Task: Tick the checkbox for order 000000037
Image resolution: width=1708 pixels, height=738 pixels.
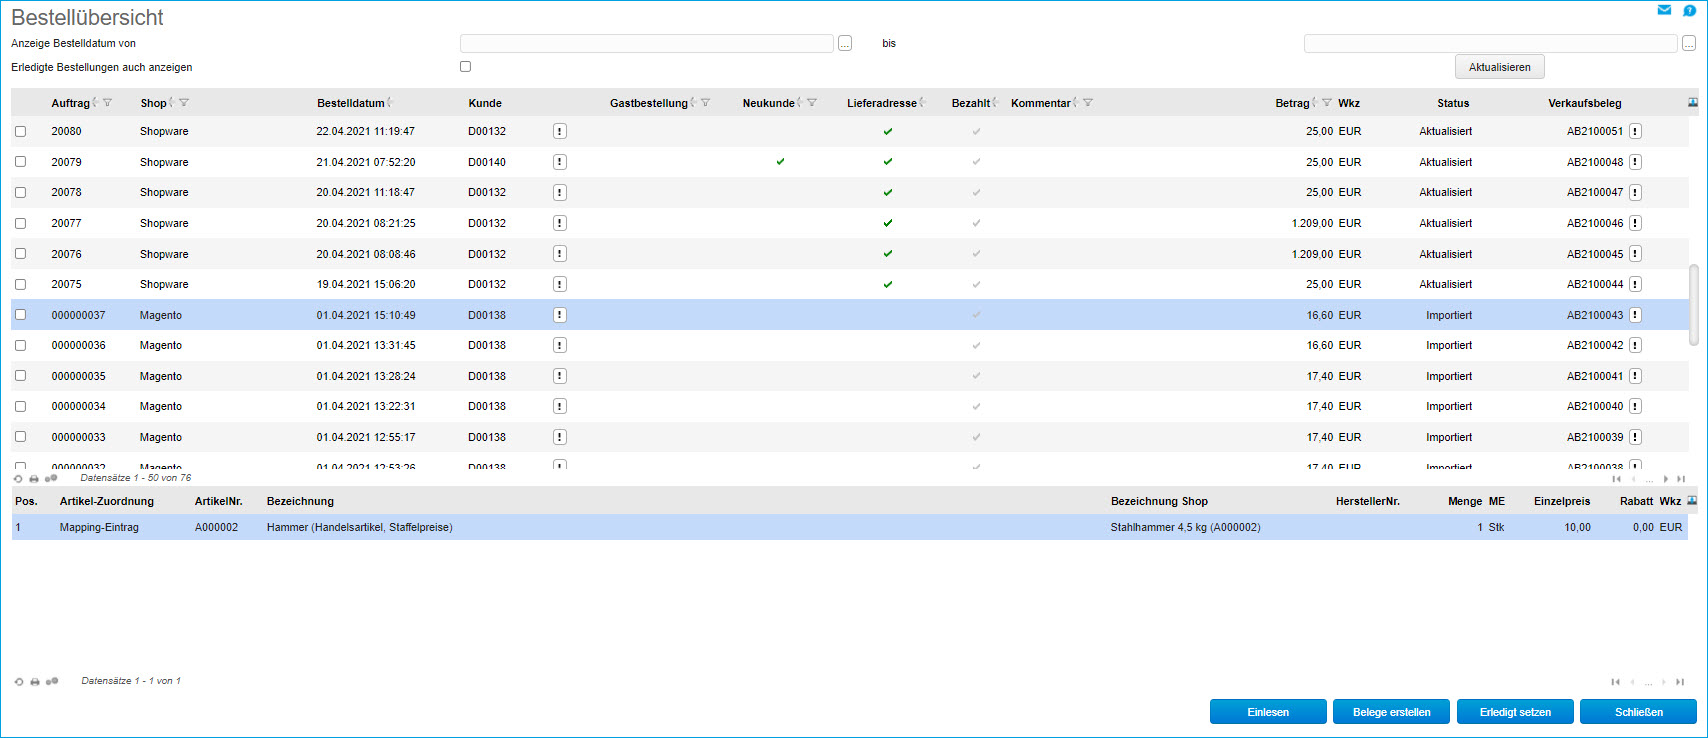Action: (20, 315)
